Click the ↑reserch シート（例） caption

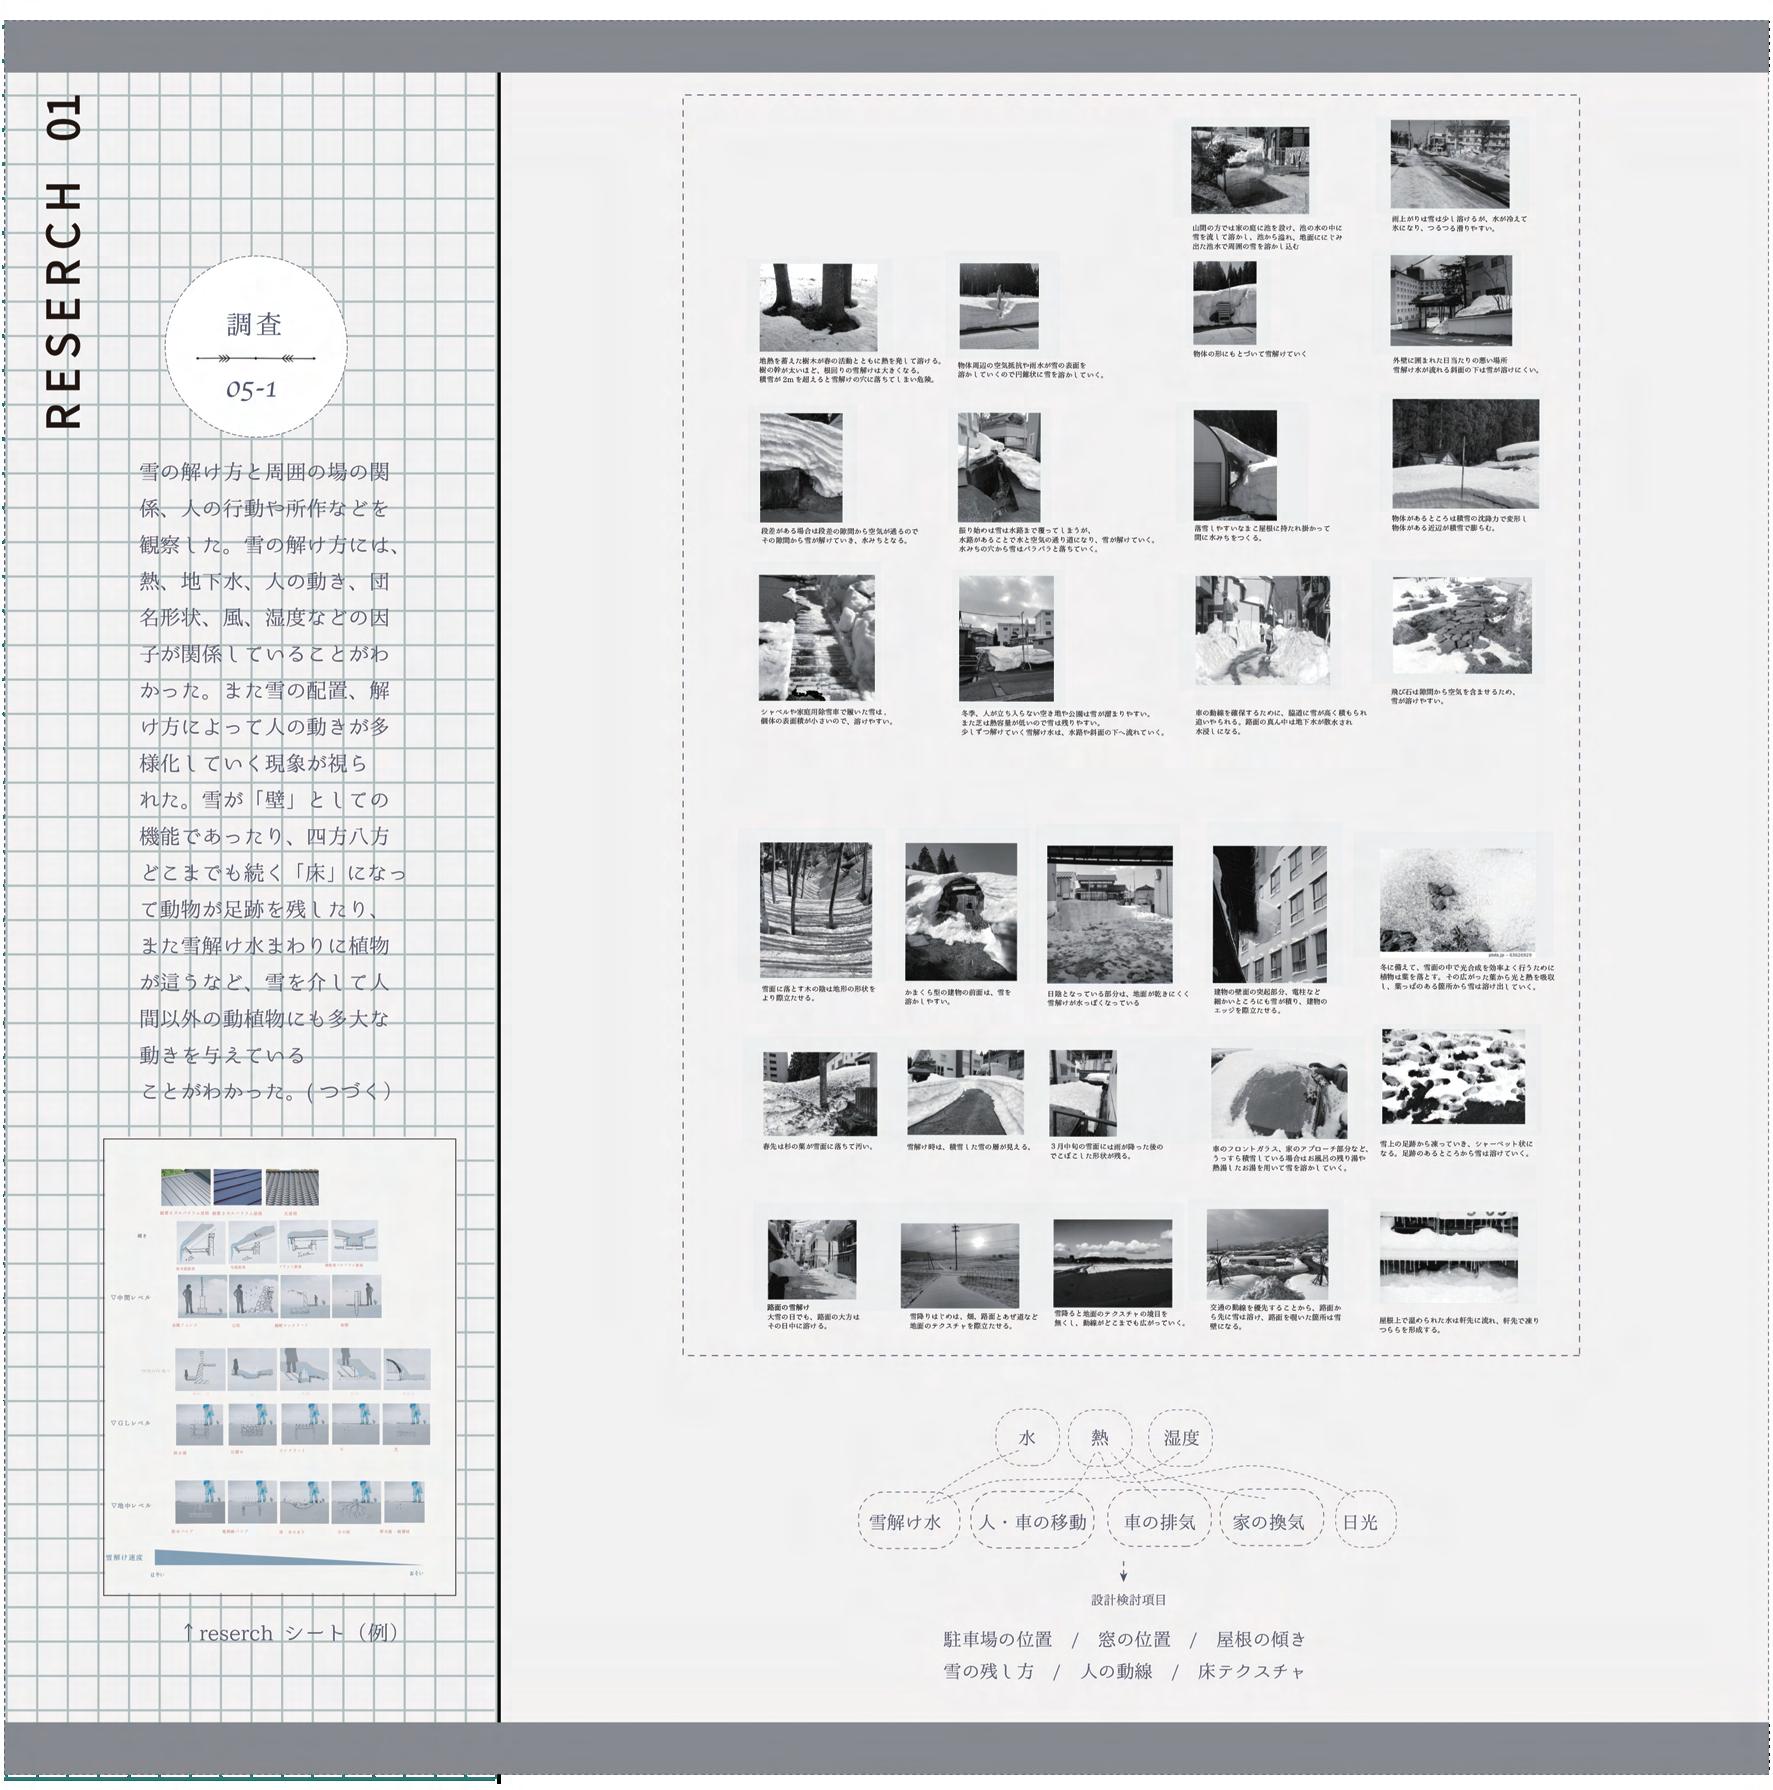(x=290, y=1633)
